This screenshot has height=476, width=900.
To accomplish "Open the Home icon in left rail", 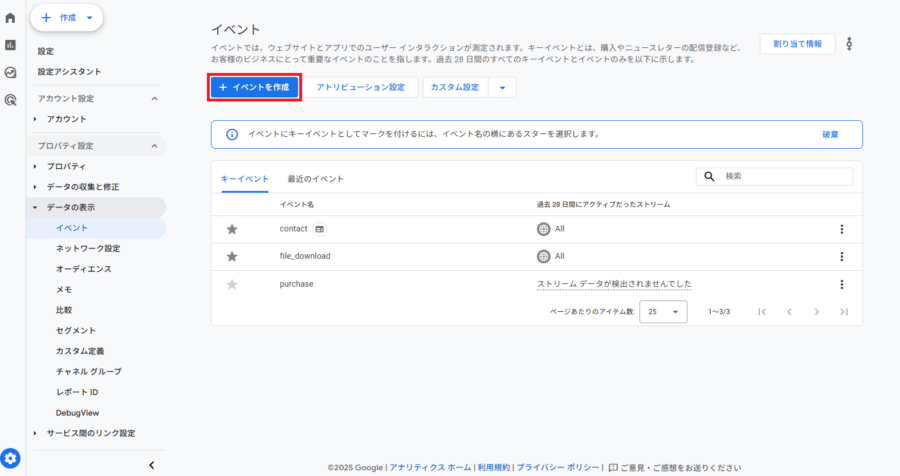I will (11, 18).
